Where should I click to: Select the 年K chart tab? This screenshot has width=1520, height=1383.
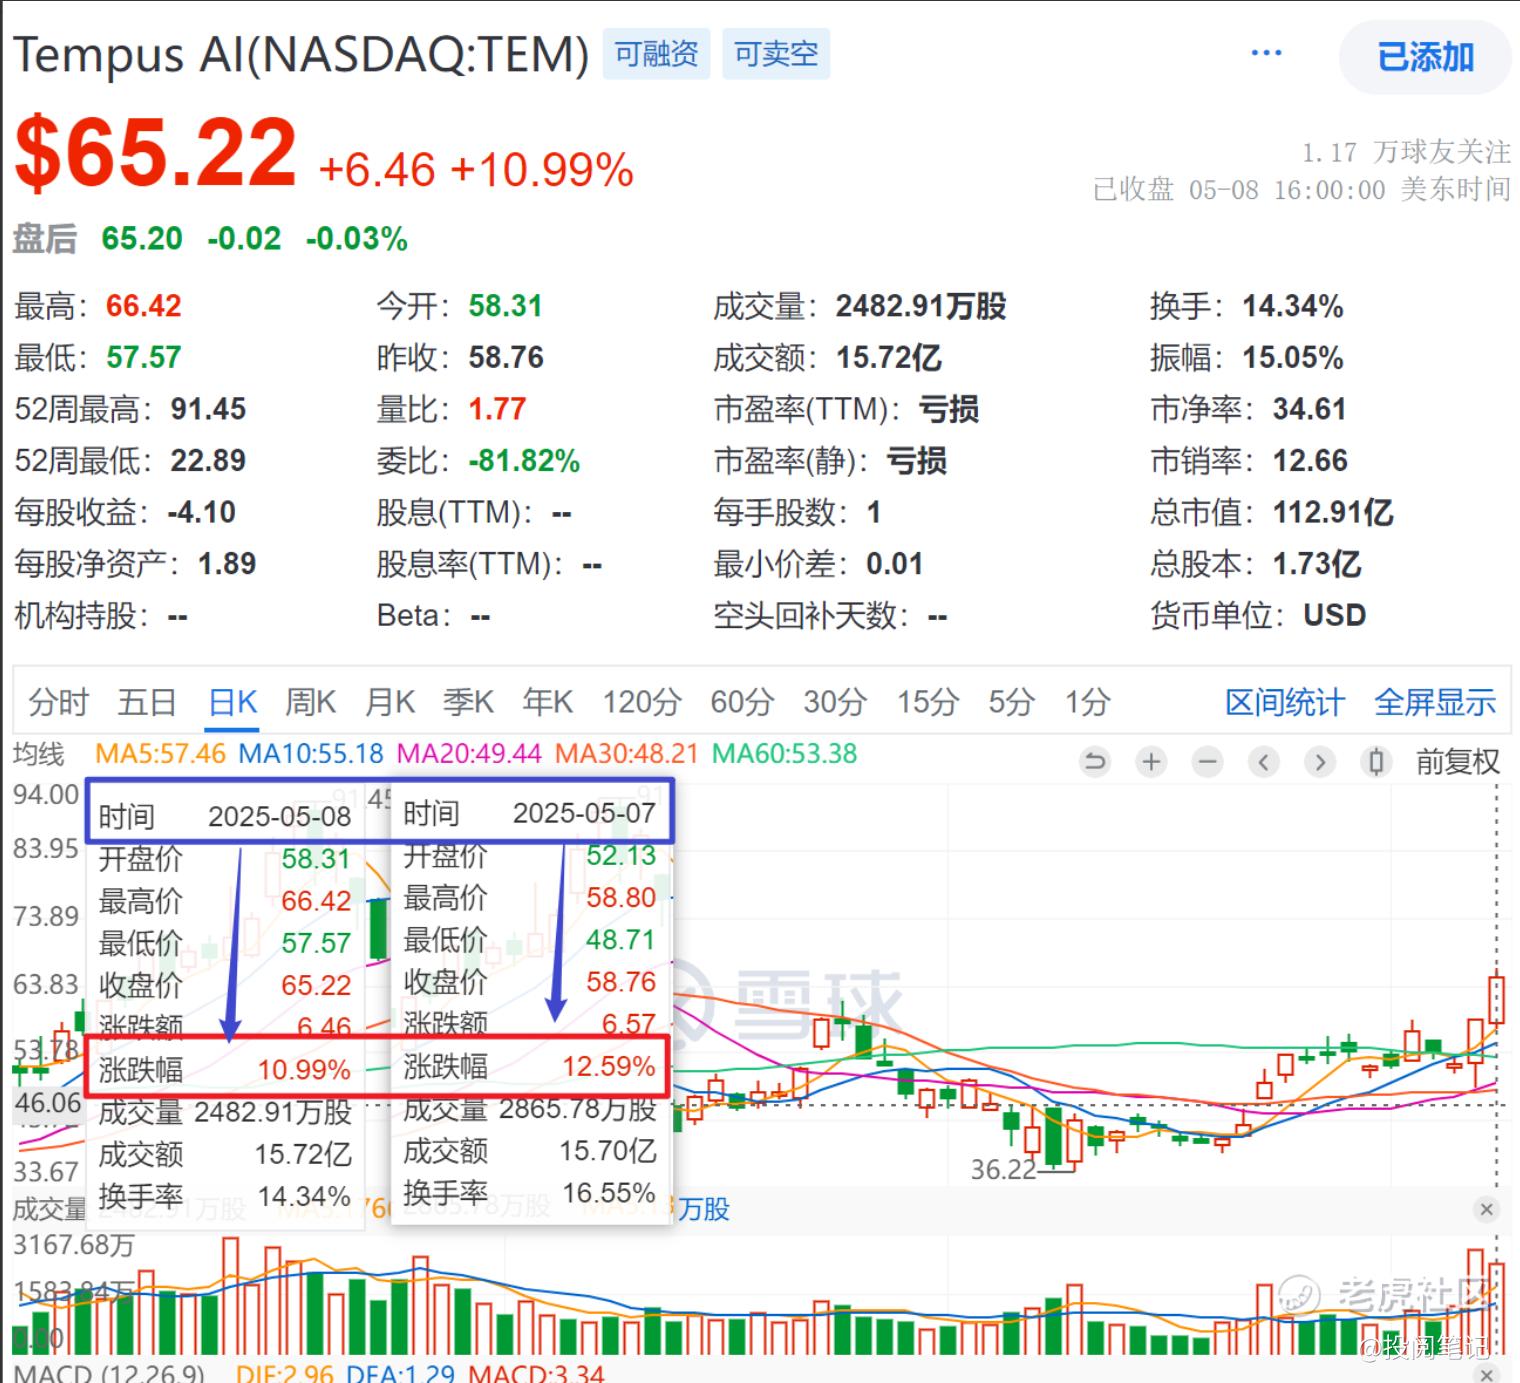(x=548, y=703)
